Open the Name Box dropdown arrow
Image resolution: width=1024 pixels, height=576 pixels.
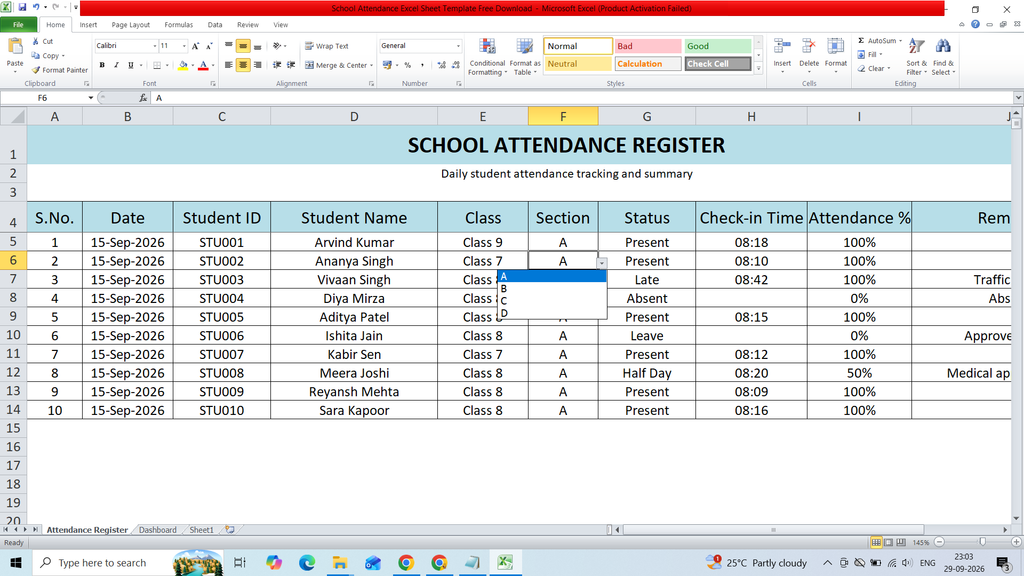(x=91, y=98)
